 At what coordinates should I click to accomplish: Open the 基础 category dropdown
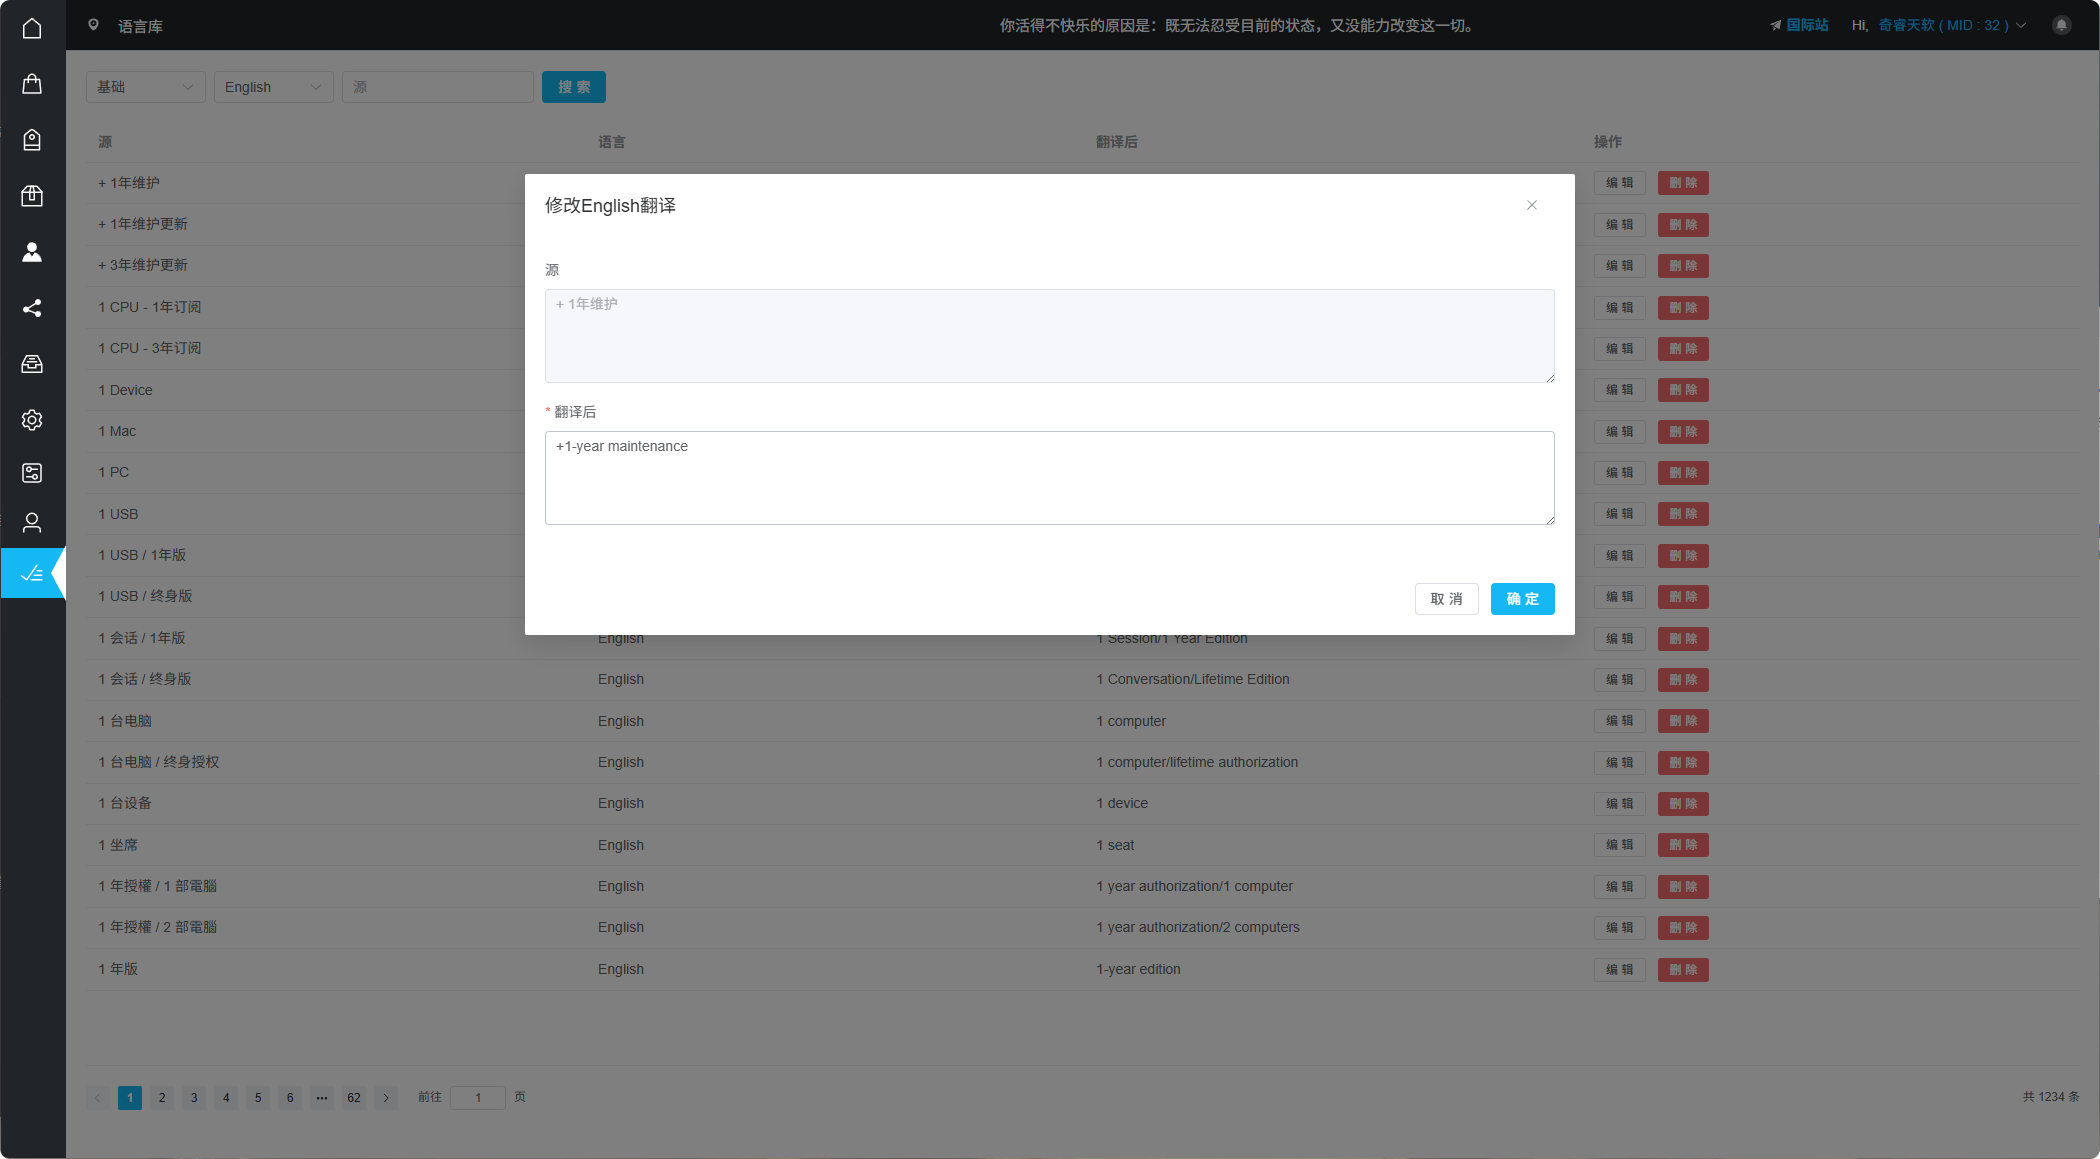(145, 87)
